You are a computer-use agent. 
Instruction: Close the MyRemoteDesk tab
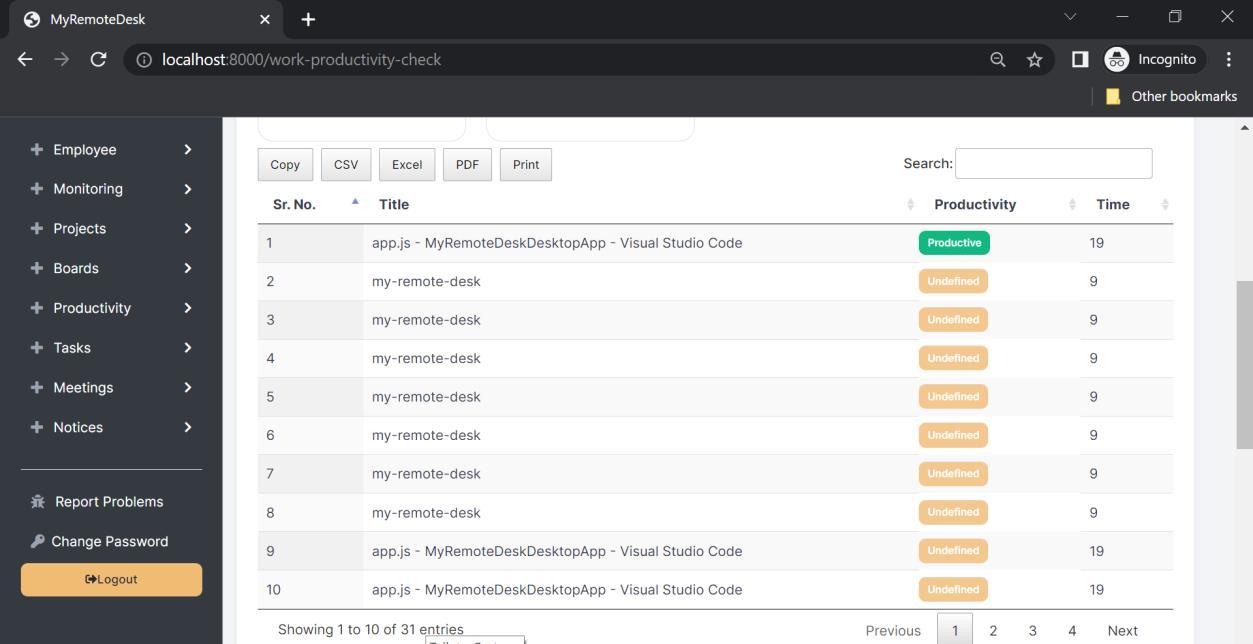(x=265, y=20)
